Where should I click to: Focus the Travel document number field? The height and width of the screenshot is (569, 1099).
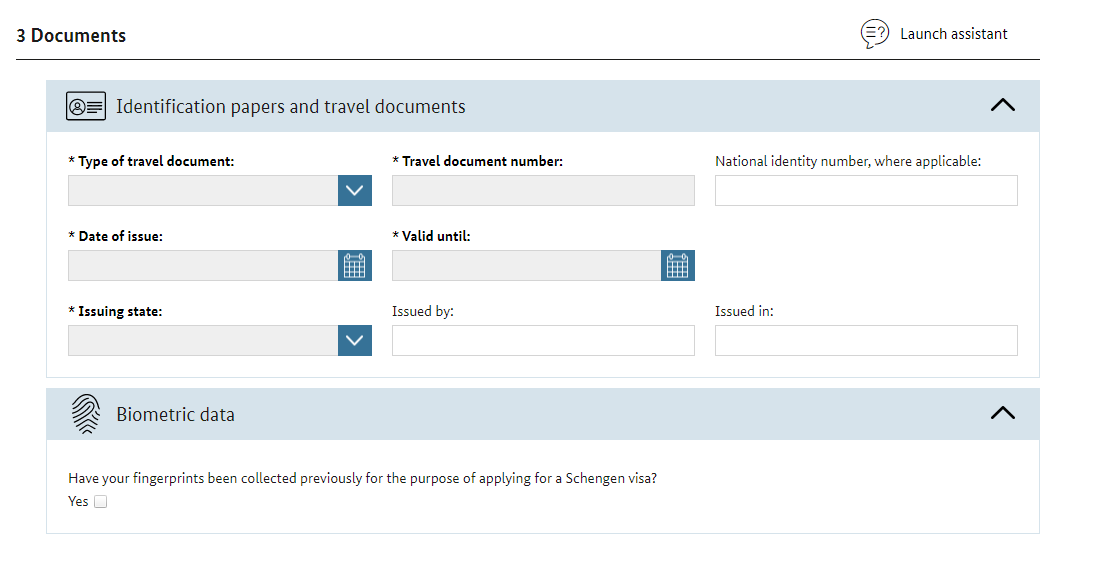[x=543, y=191]
